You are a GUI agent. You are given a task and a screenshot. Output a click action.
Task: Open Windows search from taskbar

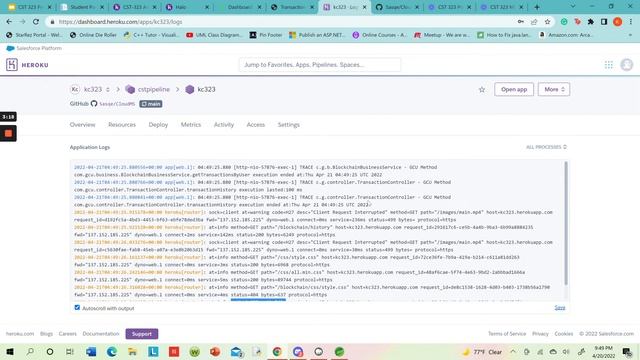[x=30, y=351]
